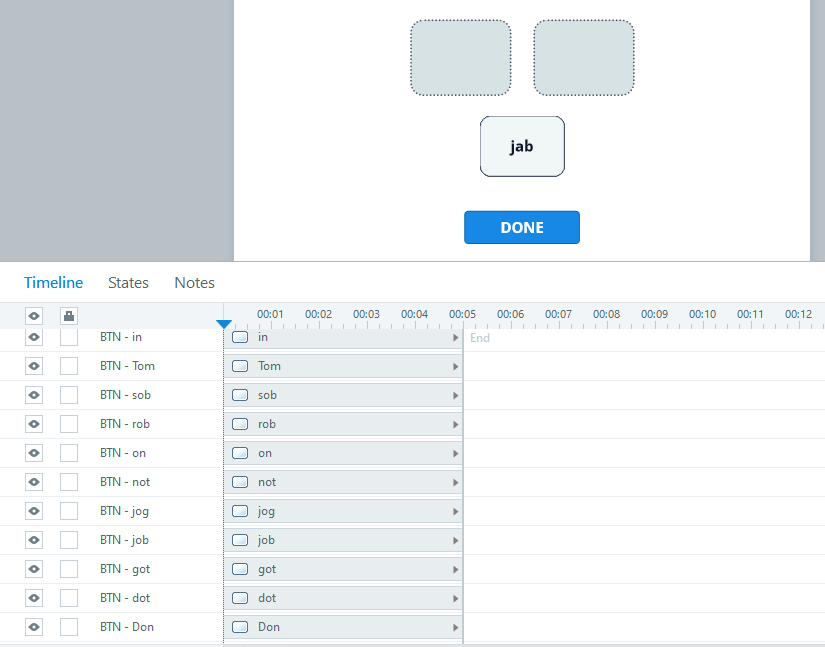Click the button widget icon on the "got" track
The height and width of the screenshot is (647, 825).
pyautogui.click(x=239, y=568)
